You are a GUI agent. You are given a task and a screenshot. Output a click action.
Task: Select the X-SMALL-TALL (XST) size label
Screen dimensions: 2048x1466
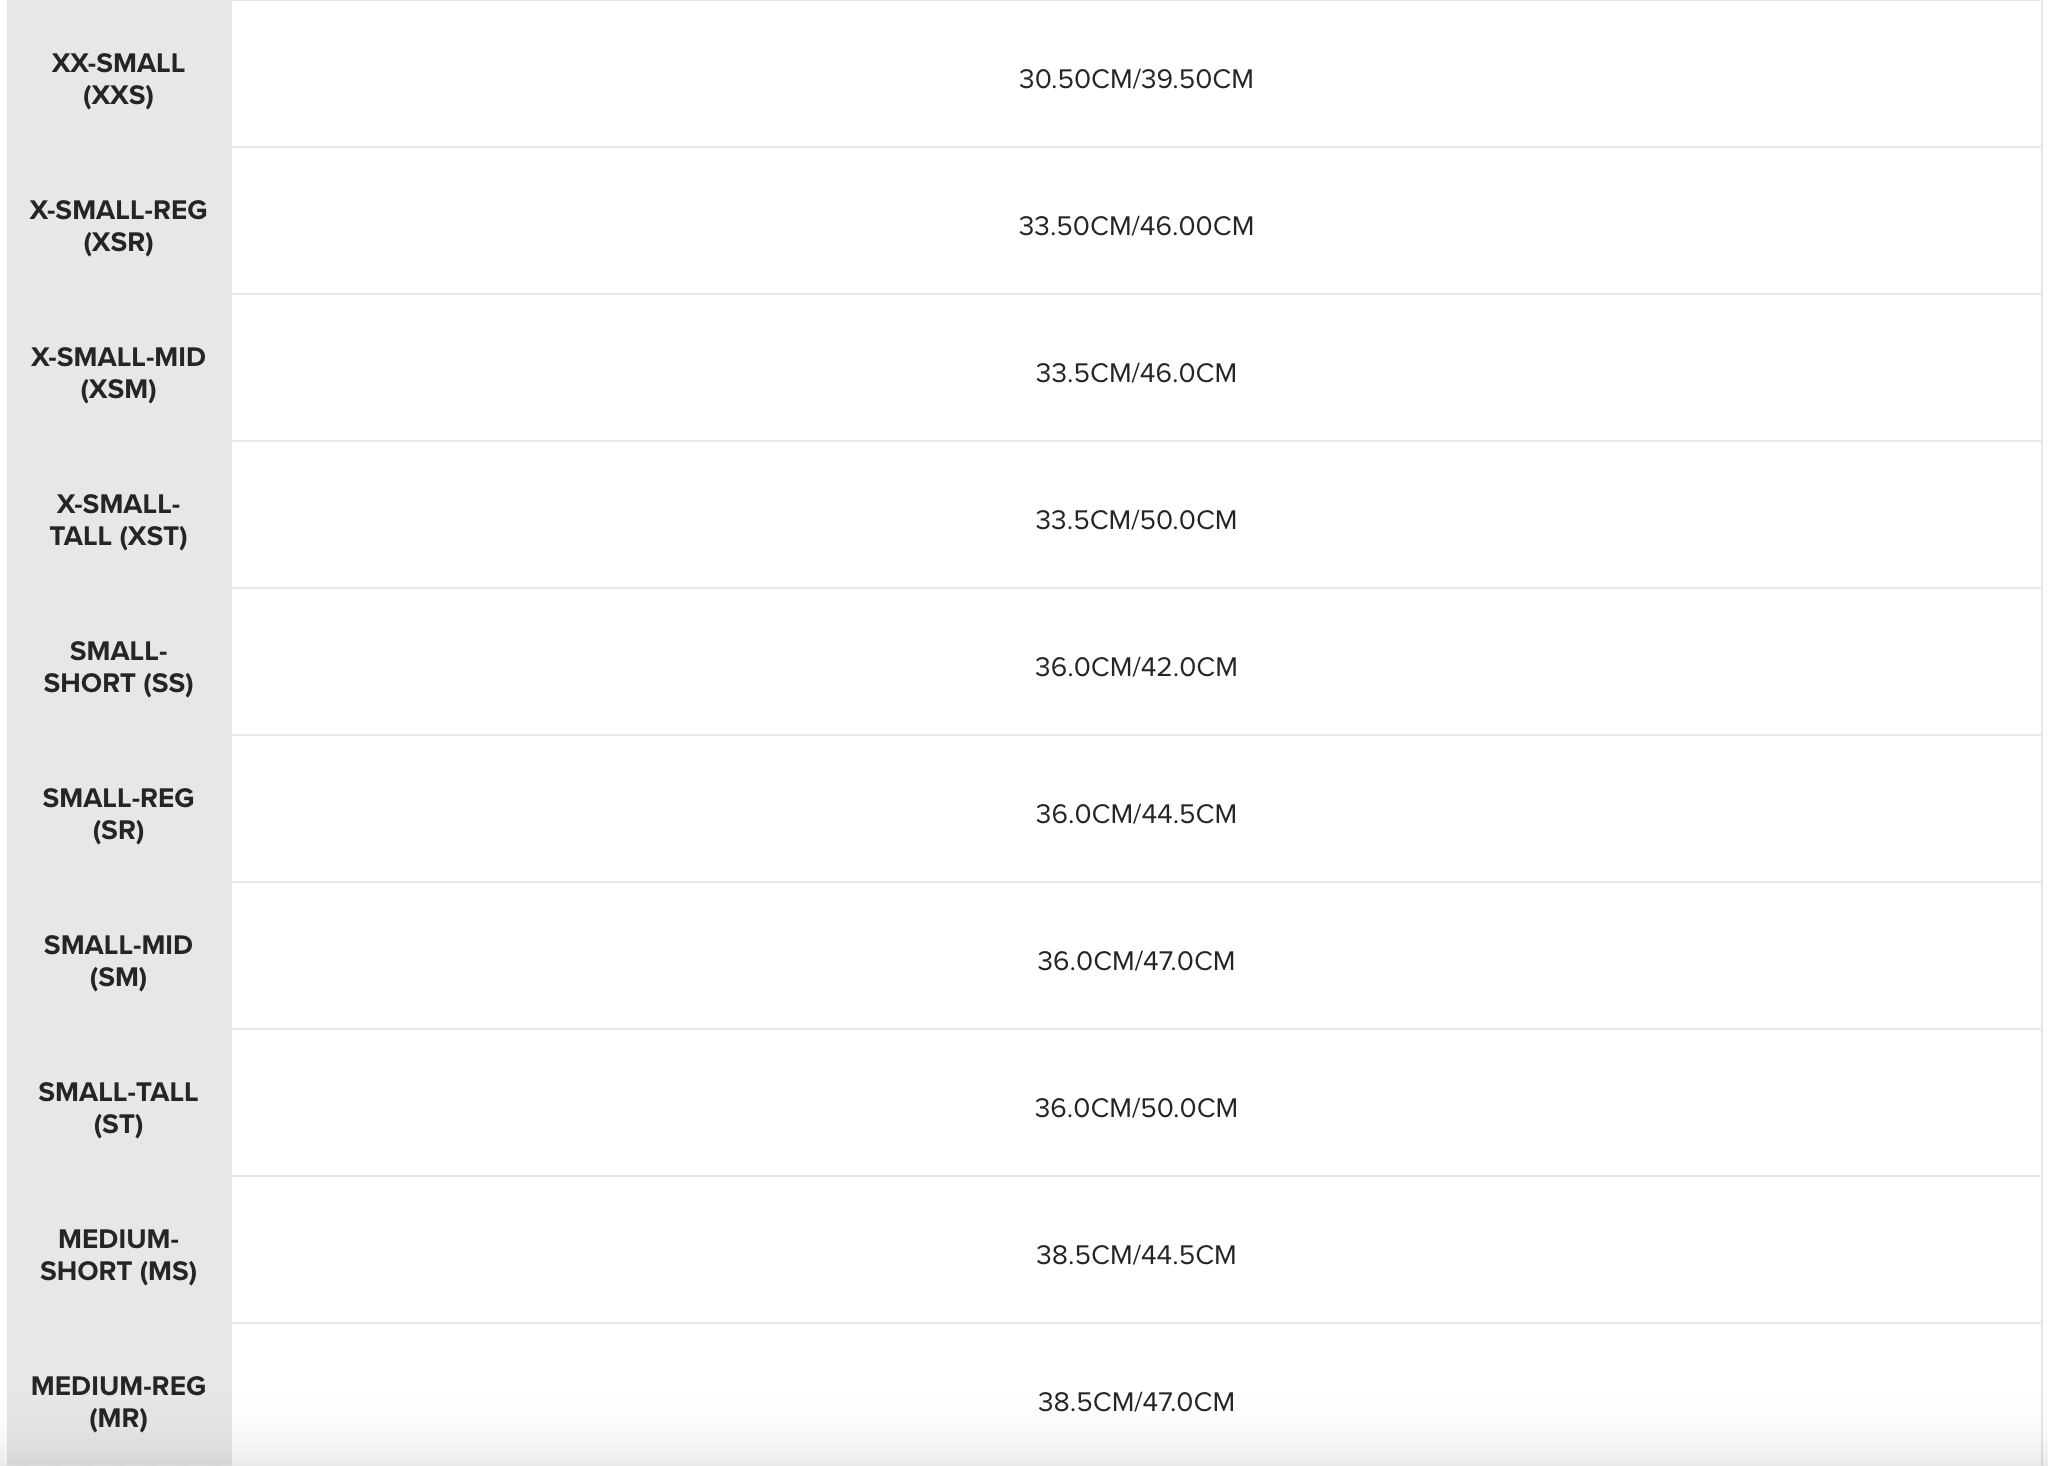118,520
